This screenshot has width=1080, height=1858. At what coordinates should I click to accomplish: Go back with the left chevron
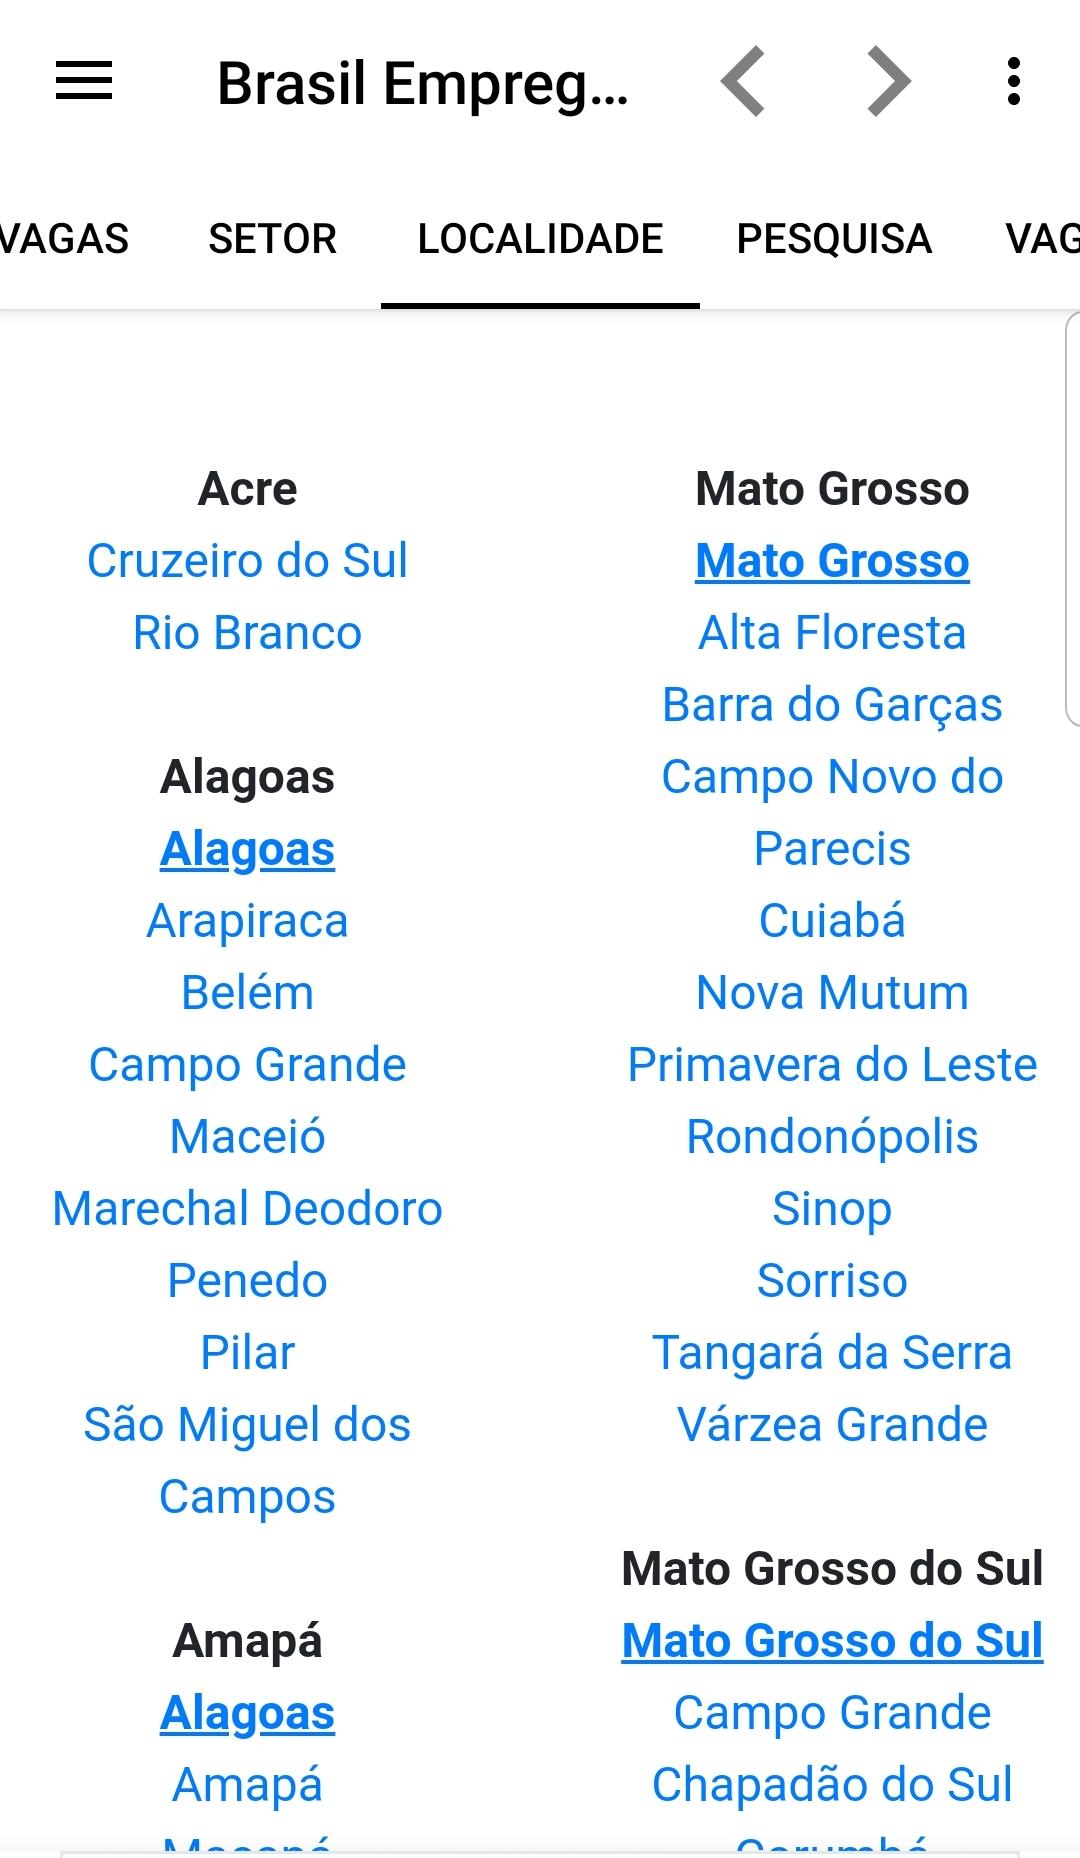tap(743, 81)
